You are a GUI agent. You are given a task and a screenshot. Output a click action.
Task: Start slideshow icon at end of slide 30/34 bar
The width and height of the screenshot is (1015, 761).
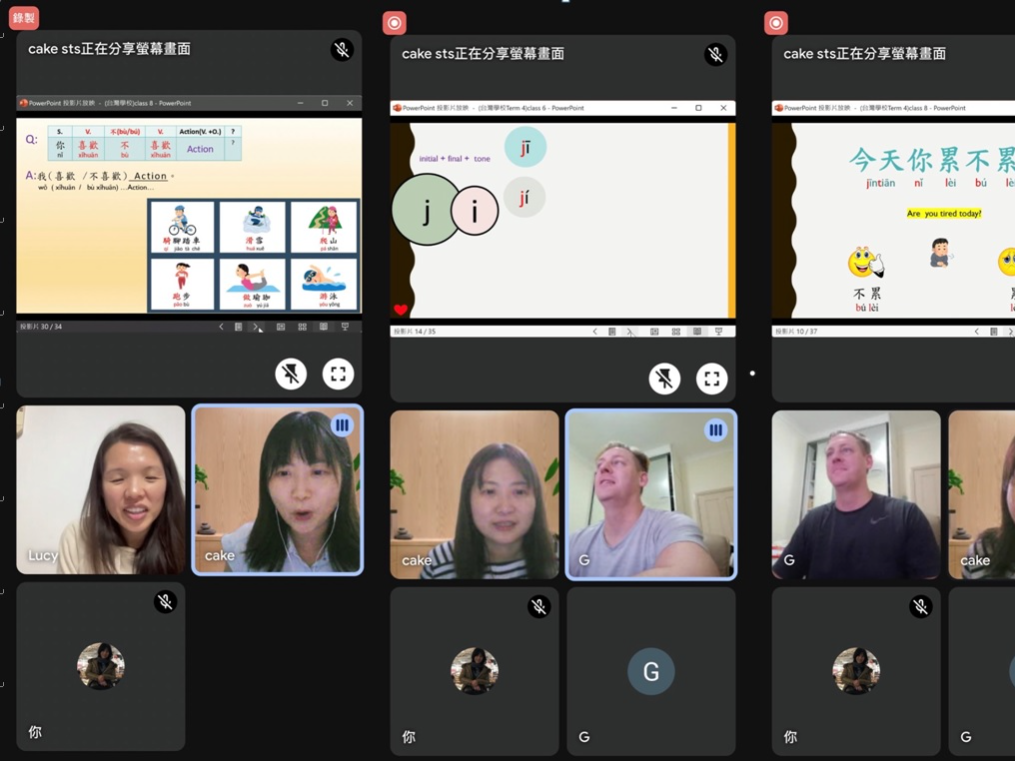pos(345,327)
